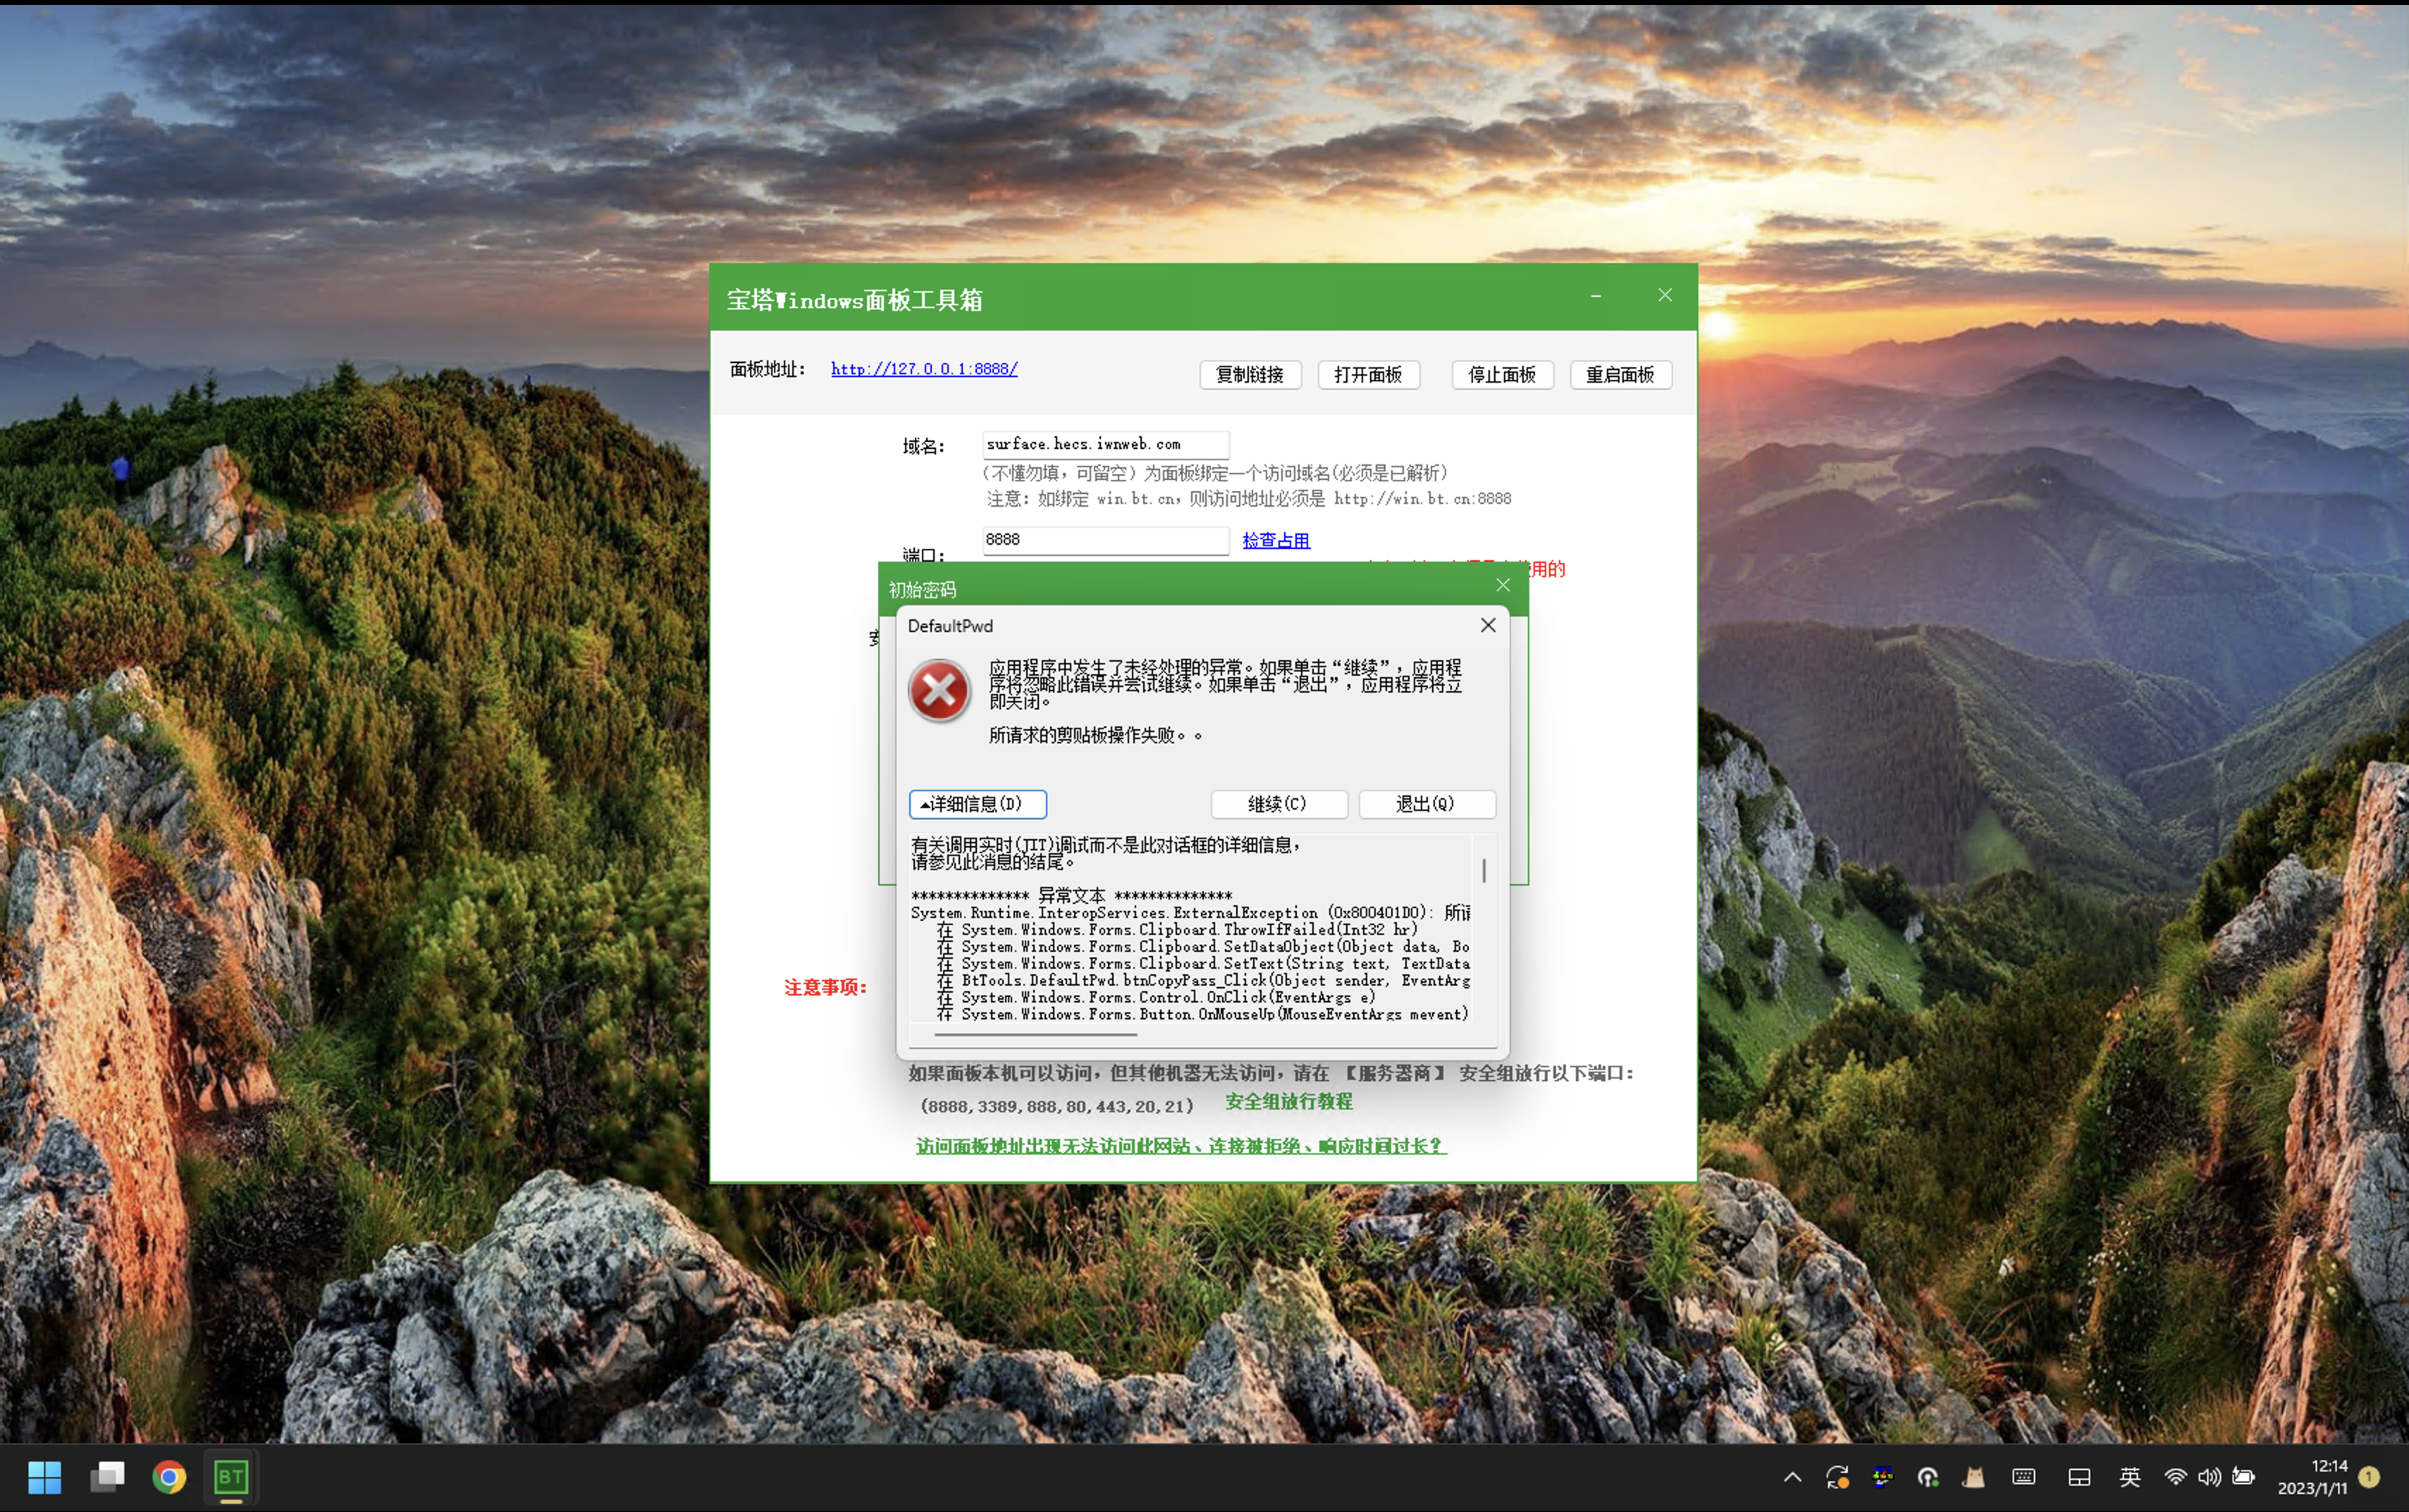Screen dimensions: 2409x1512
Task: Open the clock showing 12:14 2023/1/11
Action: [2312, 1477]
